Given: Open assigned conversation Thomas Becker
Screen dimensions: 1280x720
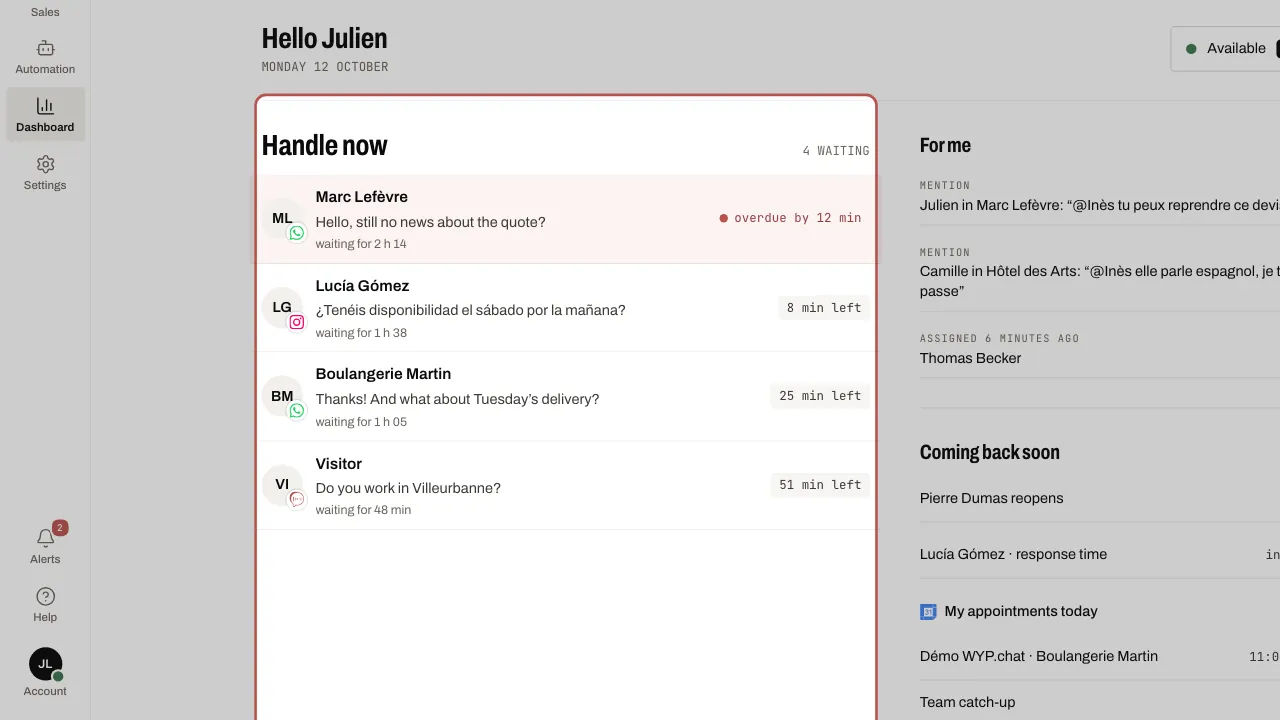Looking at the screenshot, I should coord(1100,349).
